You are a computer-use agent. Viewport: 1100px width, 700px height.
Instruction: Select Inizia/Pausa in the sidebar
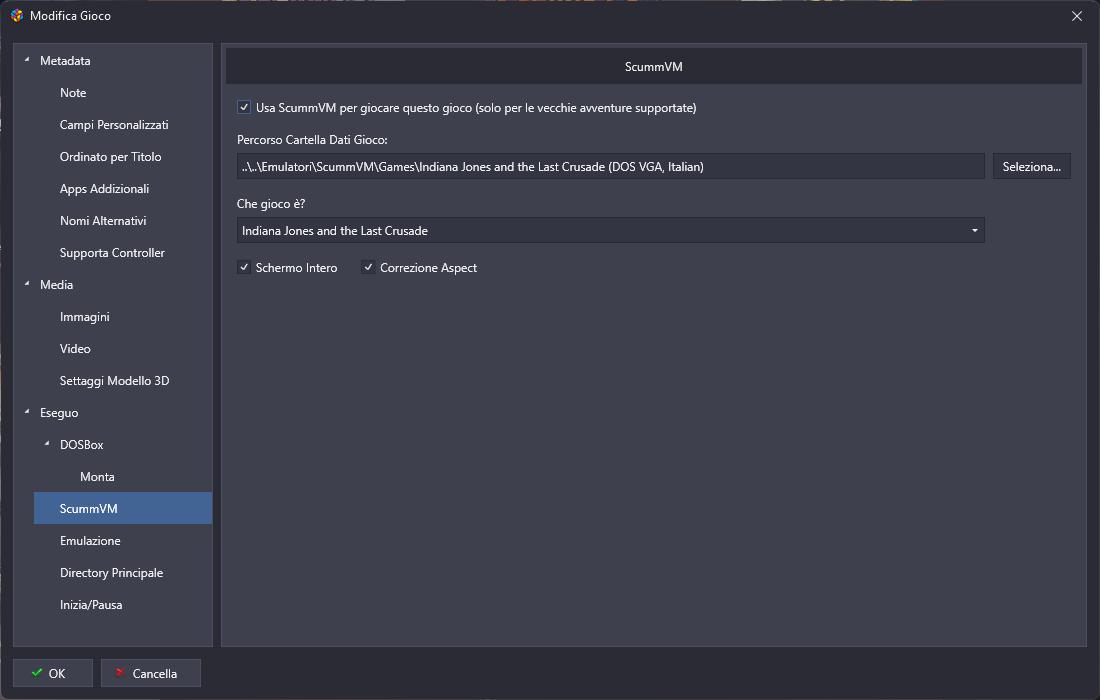(x=91, y=605)
